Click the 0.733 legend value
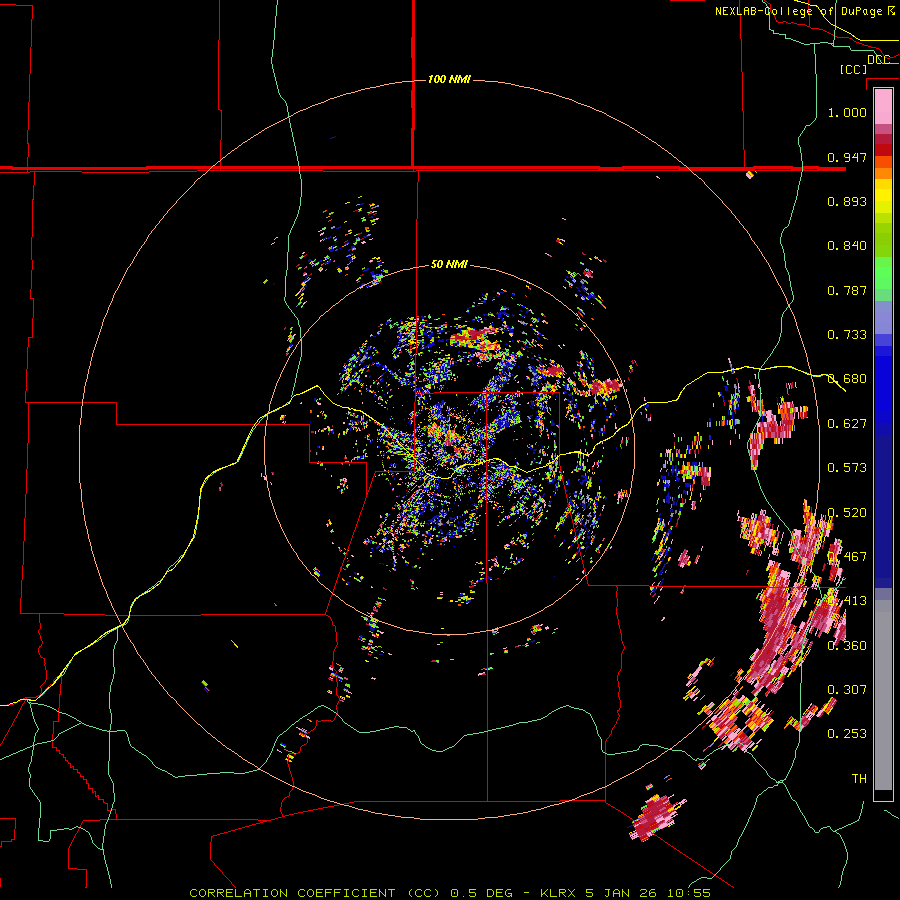Image resolution: width=900 pixels, height=900 pixels. 847,334
